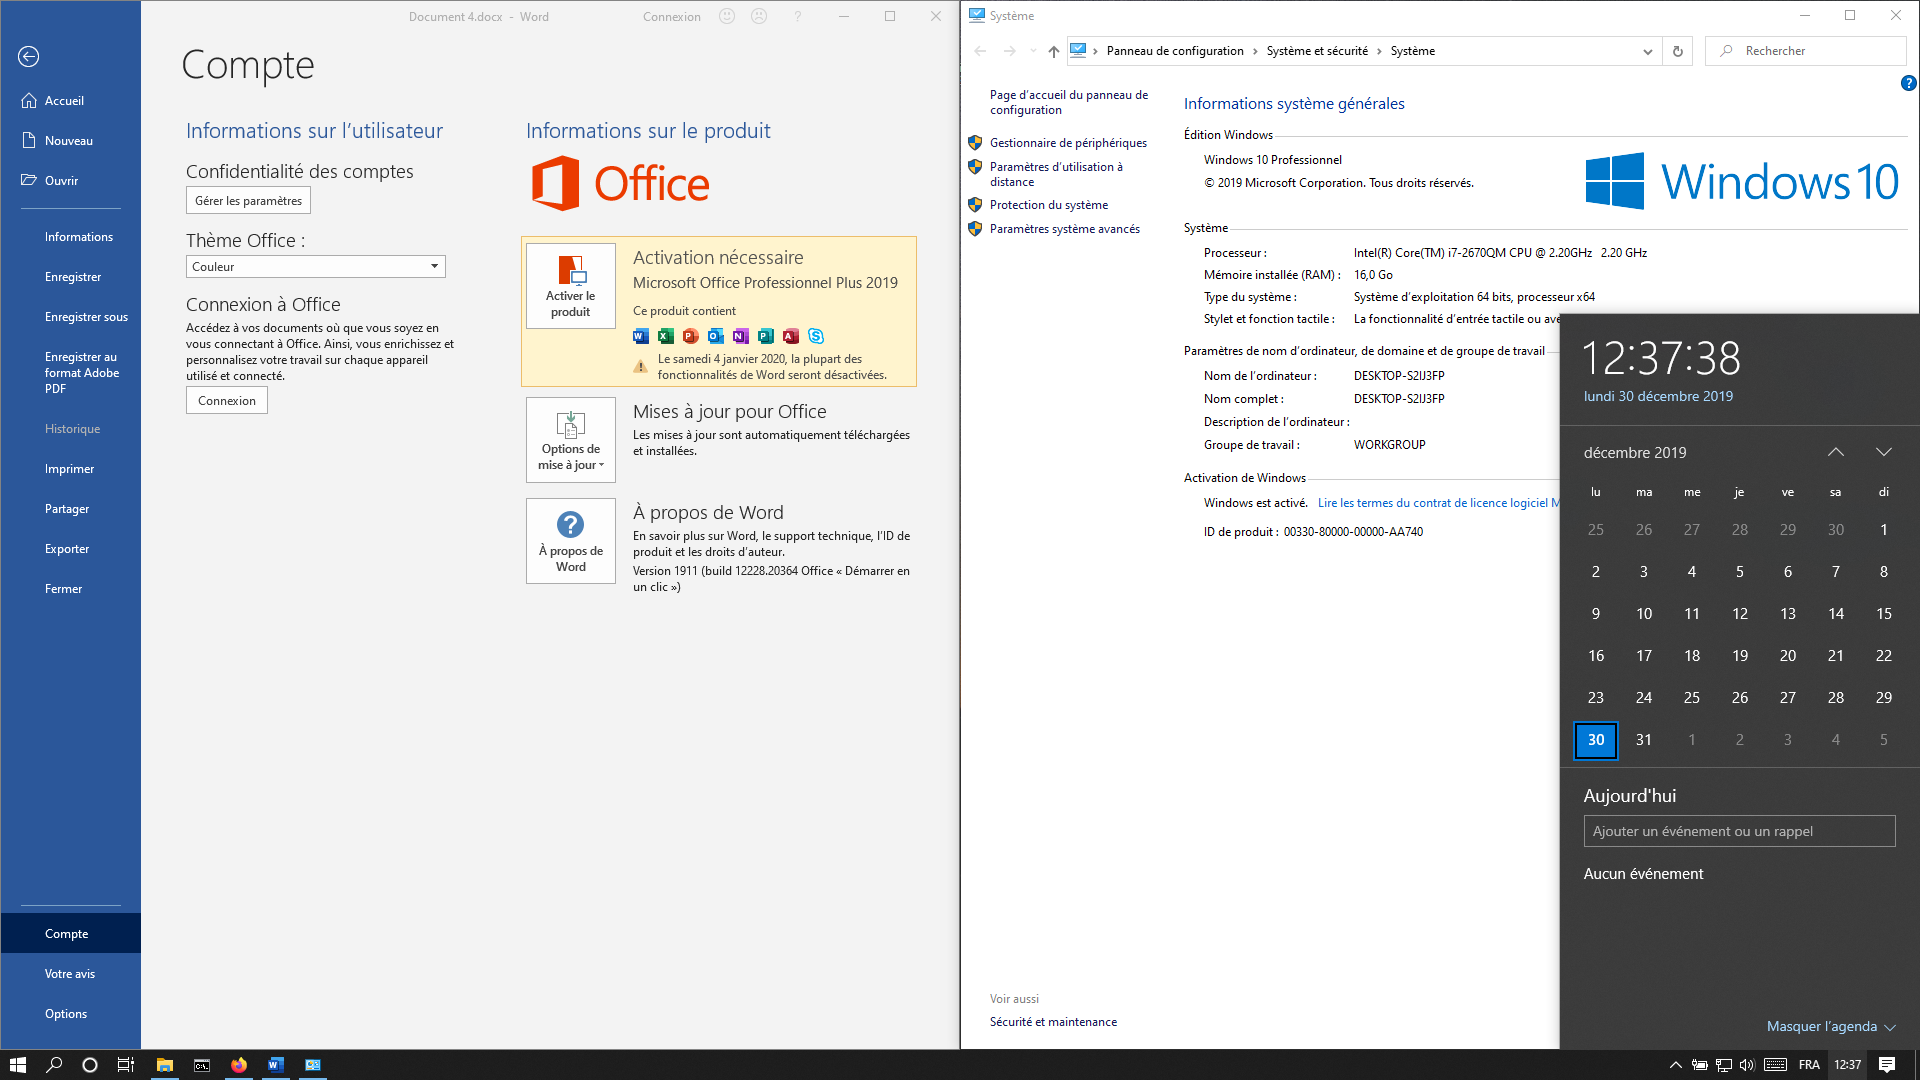
Task: Click the Connexion button under Connexion à Office
Action: pyautogui.click(x=227, y=401)
